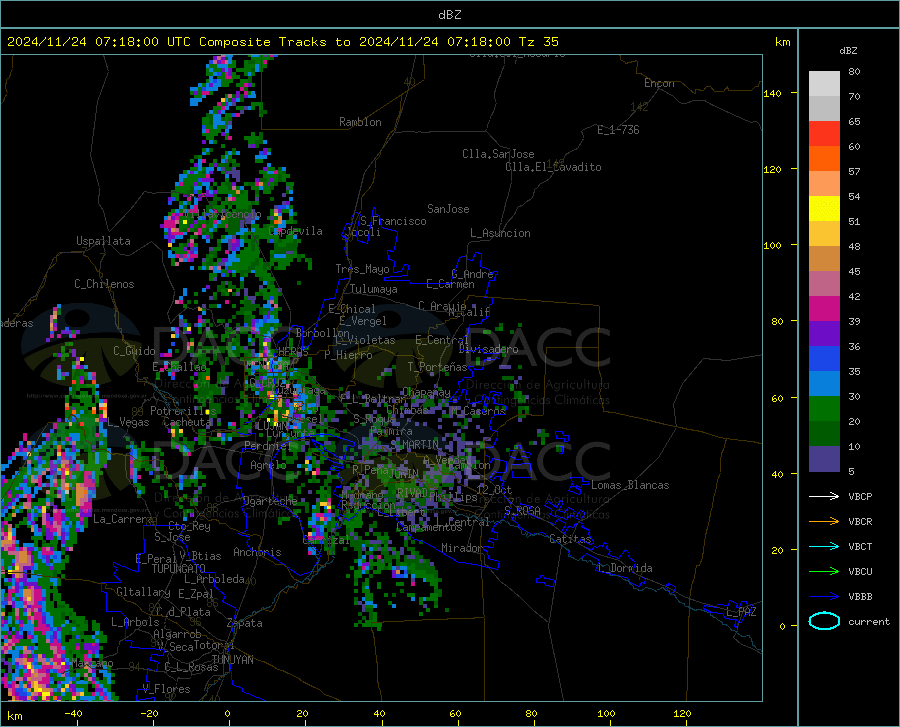900x727 pixels.
Task: Click the red 60 dBZ legend swatch
Action: [x=824, y=134]
